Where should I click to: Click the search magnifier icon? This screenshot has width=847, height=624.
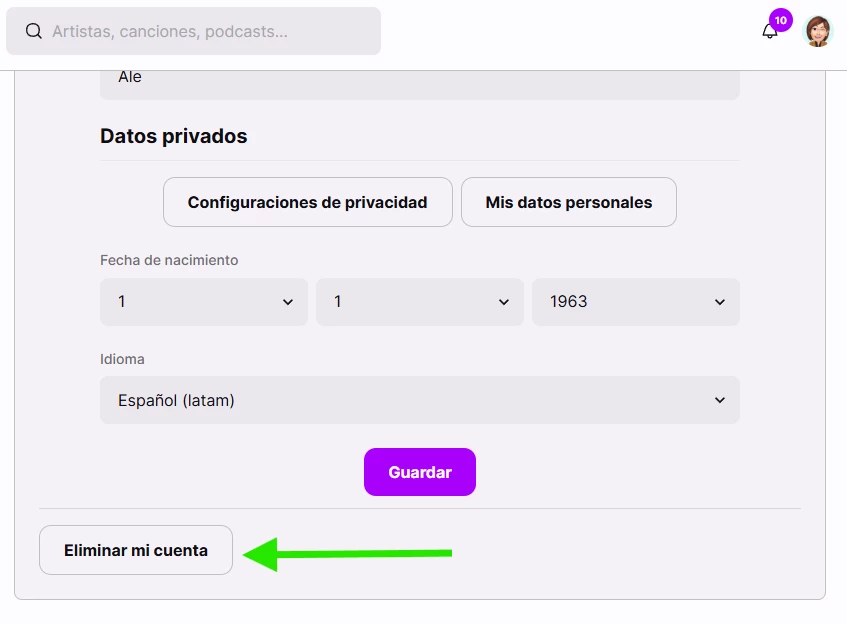pos(33,31)
